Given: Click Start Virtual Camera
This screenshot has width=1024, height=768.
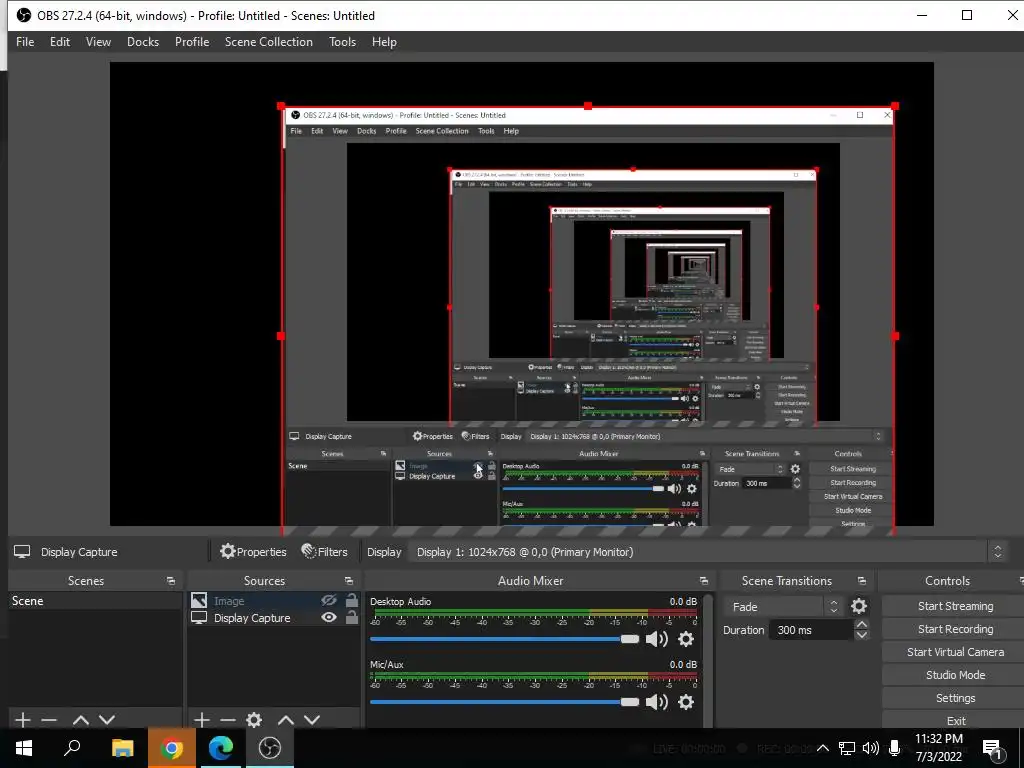Looking at the screenshot, I should pos(955,652).
